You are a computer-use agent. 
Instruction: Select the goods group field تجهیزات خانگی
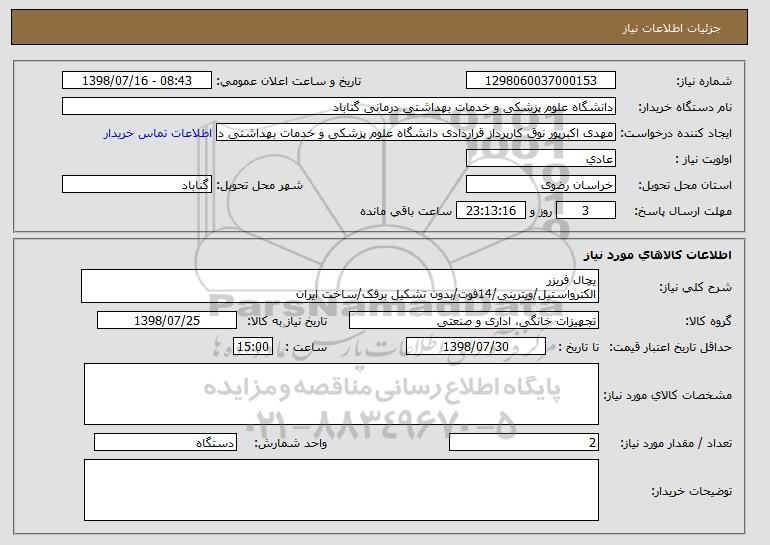pos(474,321)
